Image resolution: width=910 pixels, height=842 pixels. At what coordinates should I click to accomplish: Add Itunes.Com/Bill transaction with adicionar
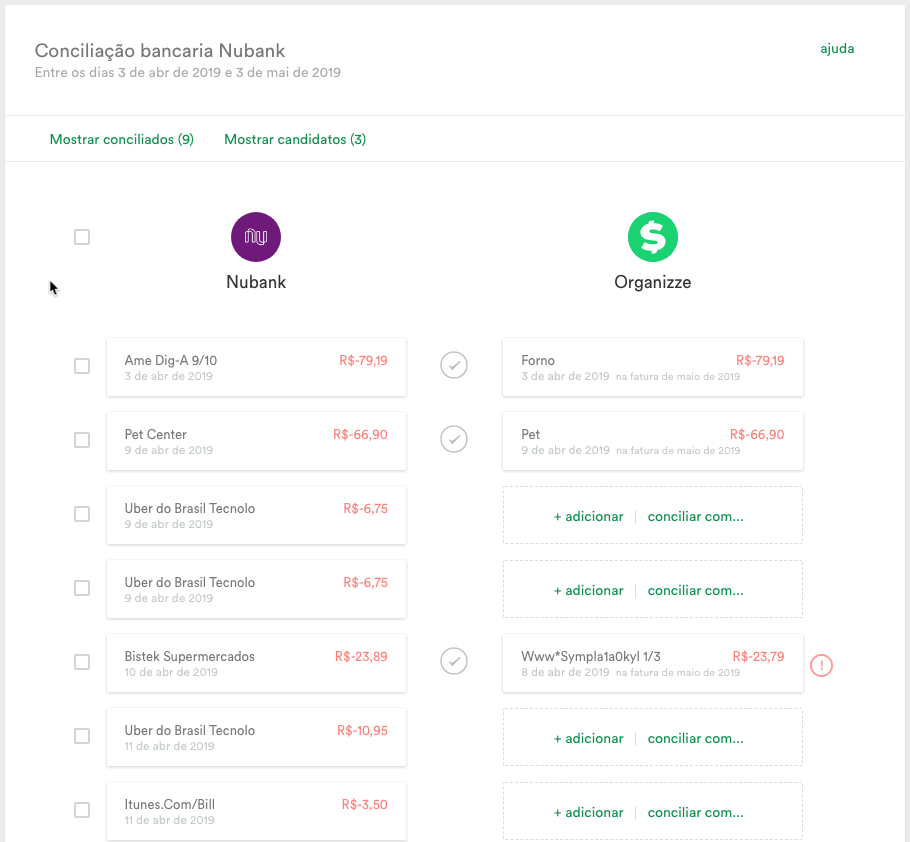[x=588, y=812]
